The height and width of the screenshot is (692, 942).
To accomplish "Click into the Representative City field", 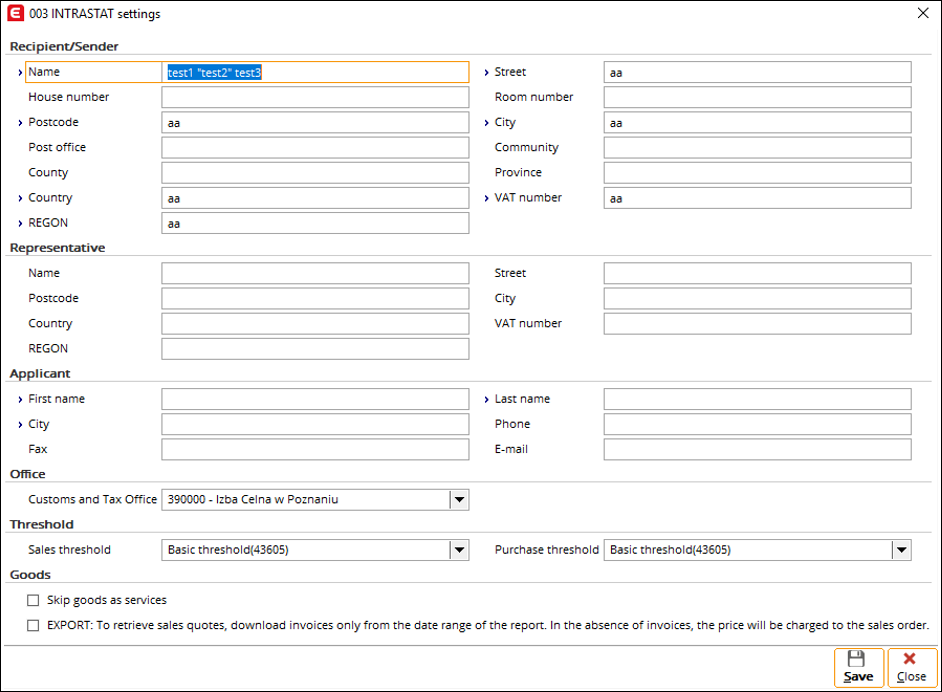I will [758, 299].
